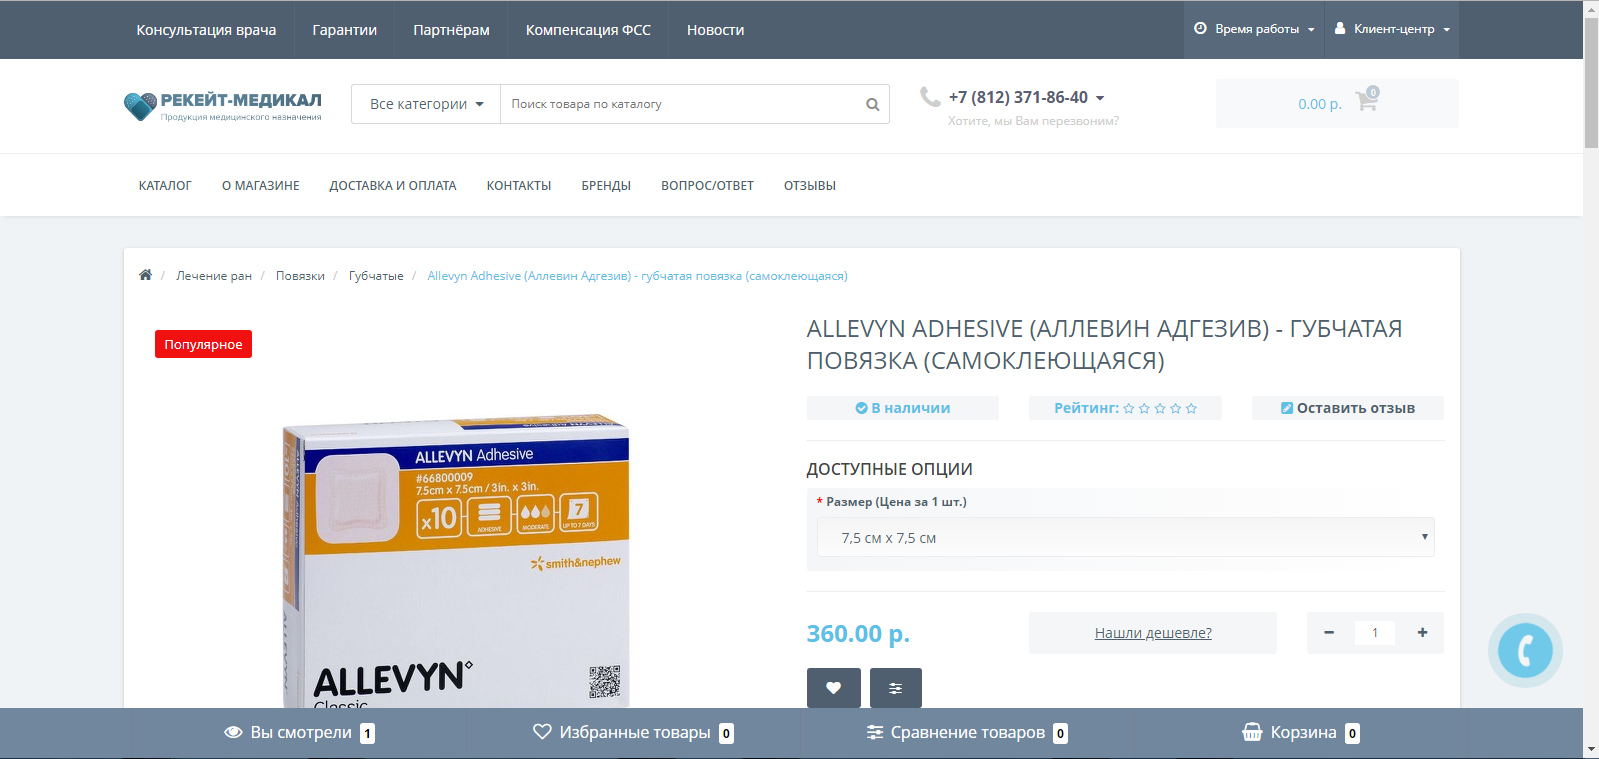This screenshot has height=759, width=1599.
Task: Click the scrollbar down arrow
Action: coord(1591,749)
